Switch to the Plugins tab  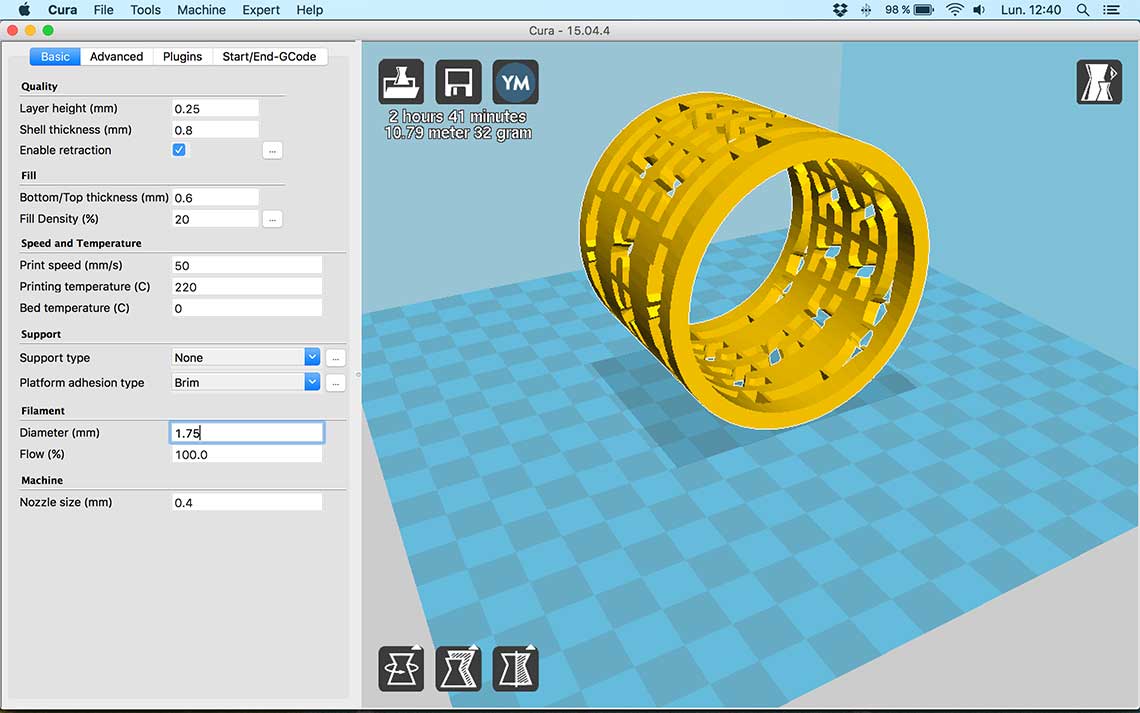point(182,56)
